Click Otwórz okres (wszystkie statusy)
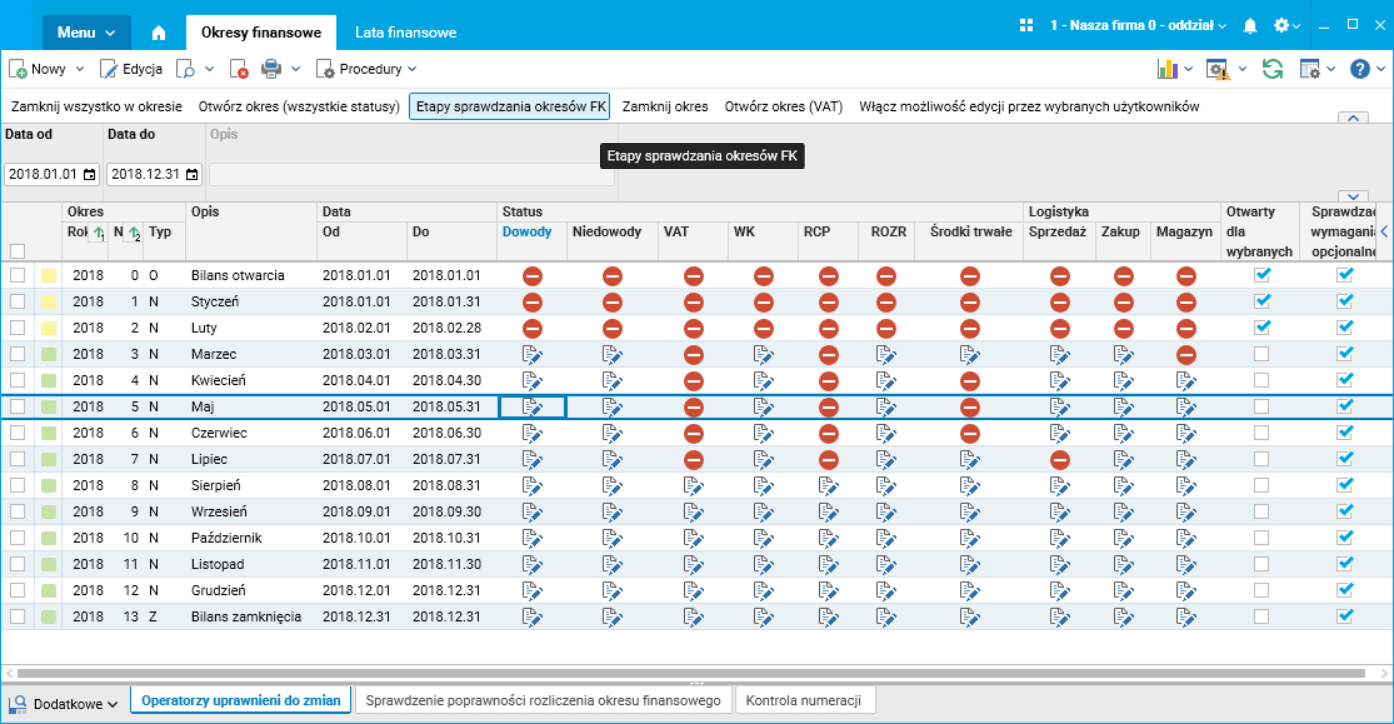The image size is (1394, 724). point(299,106)
